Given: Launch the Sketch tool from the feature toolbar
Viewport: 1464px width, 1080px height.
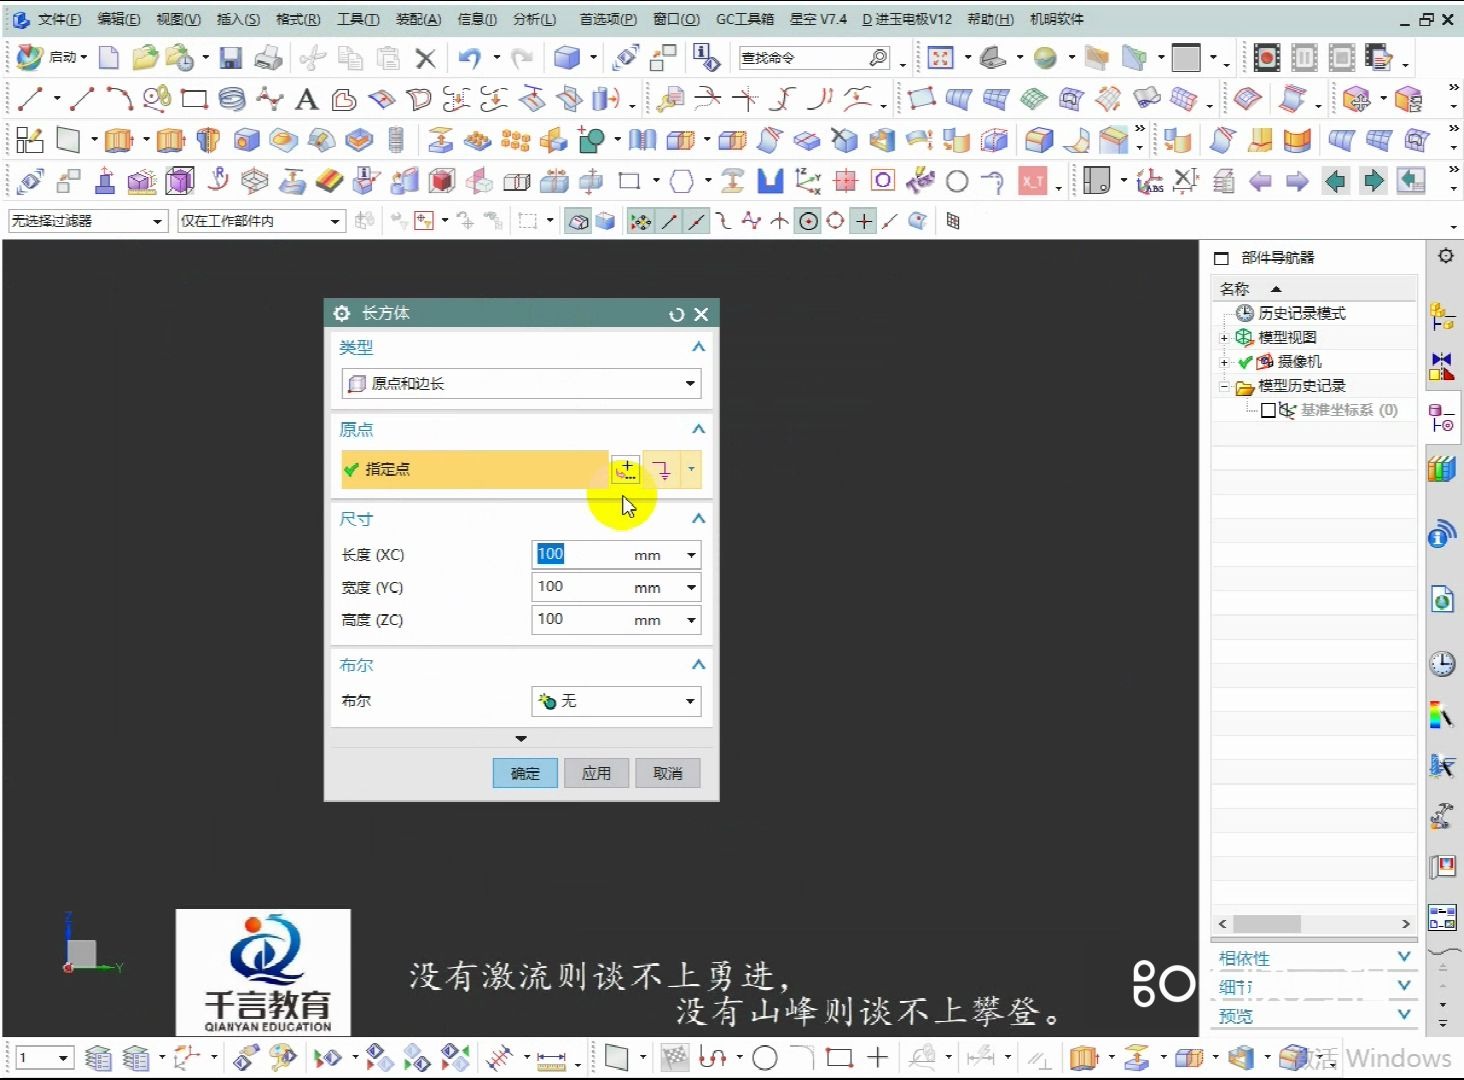Looking at the screenshot, I should click(29, 140).
